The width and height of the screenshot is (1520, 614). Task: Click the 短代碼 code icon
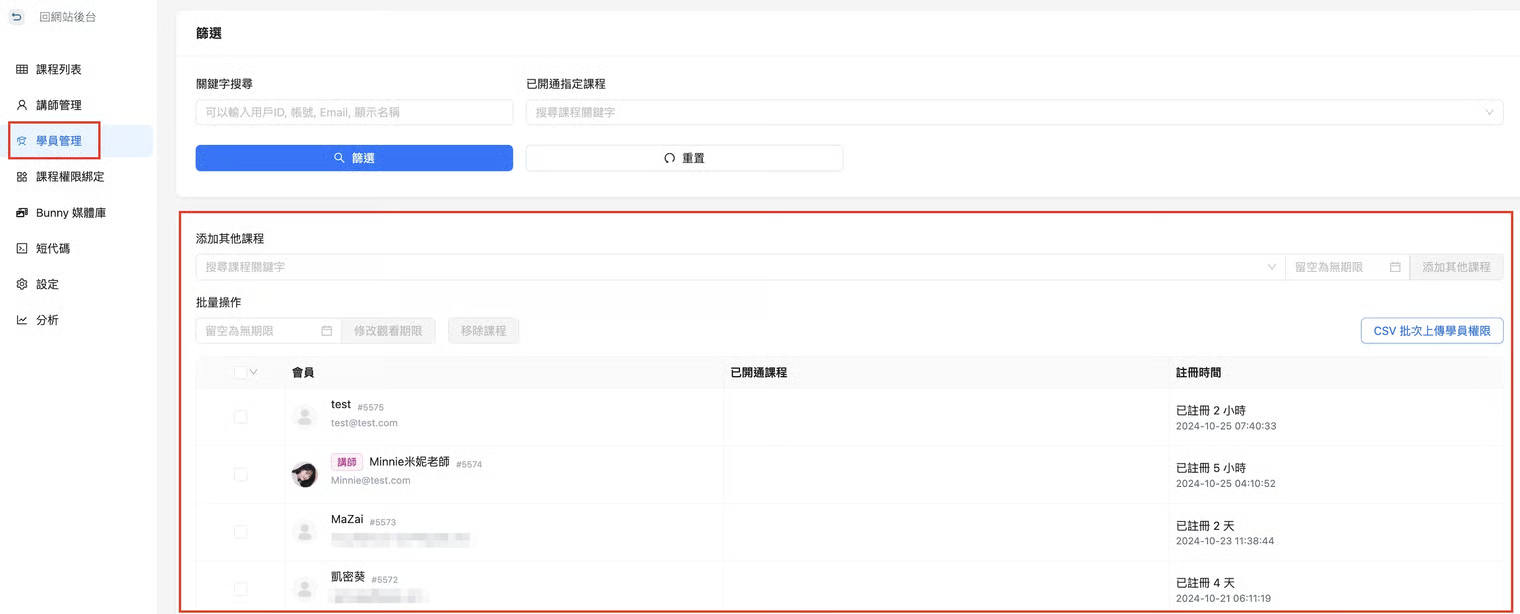coord(22,248)
